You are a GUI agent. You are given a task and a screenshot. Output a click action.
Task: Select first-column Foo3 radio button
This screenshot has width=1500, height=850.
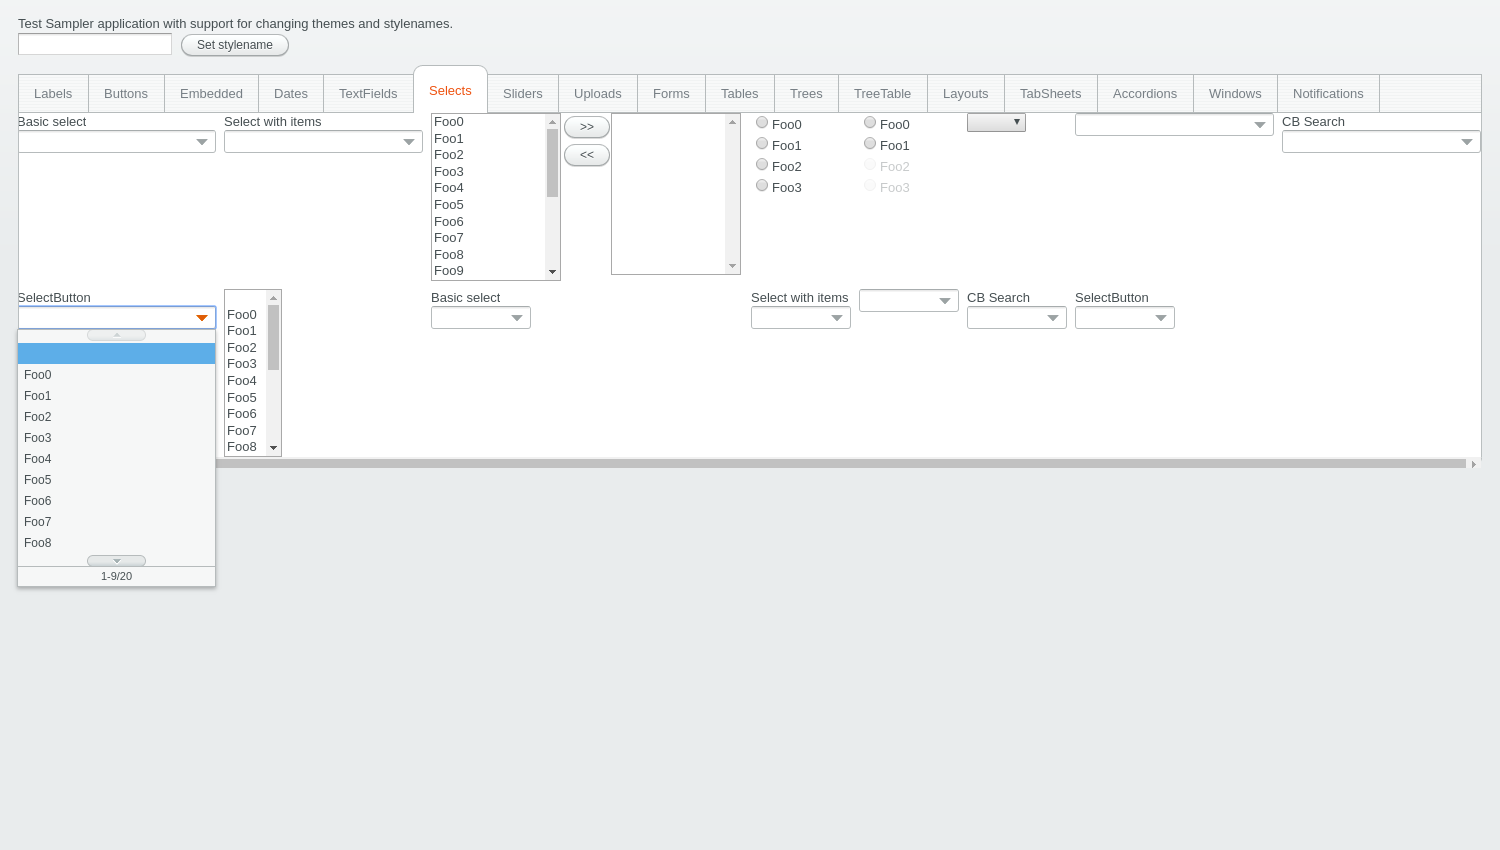coord(762,186)
